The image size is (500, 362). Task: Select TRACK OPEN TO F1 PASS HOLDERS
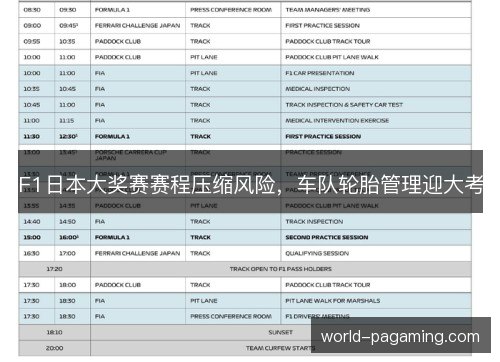281,269
